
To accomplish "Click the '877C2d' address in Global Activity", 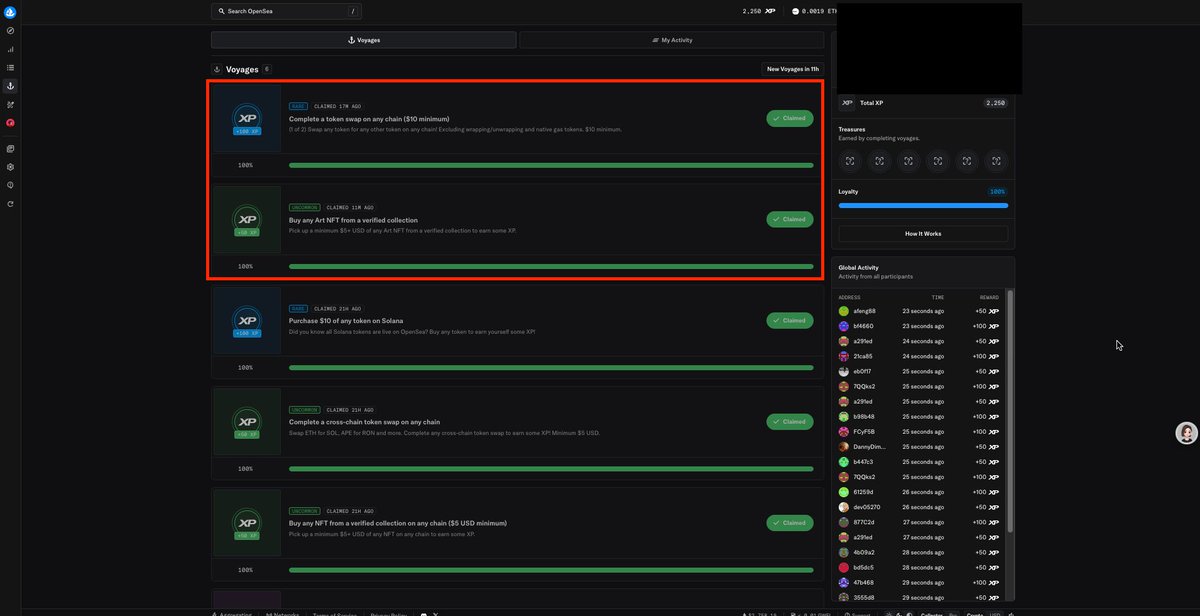I will [x=865, y=522].
